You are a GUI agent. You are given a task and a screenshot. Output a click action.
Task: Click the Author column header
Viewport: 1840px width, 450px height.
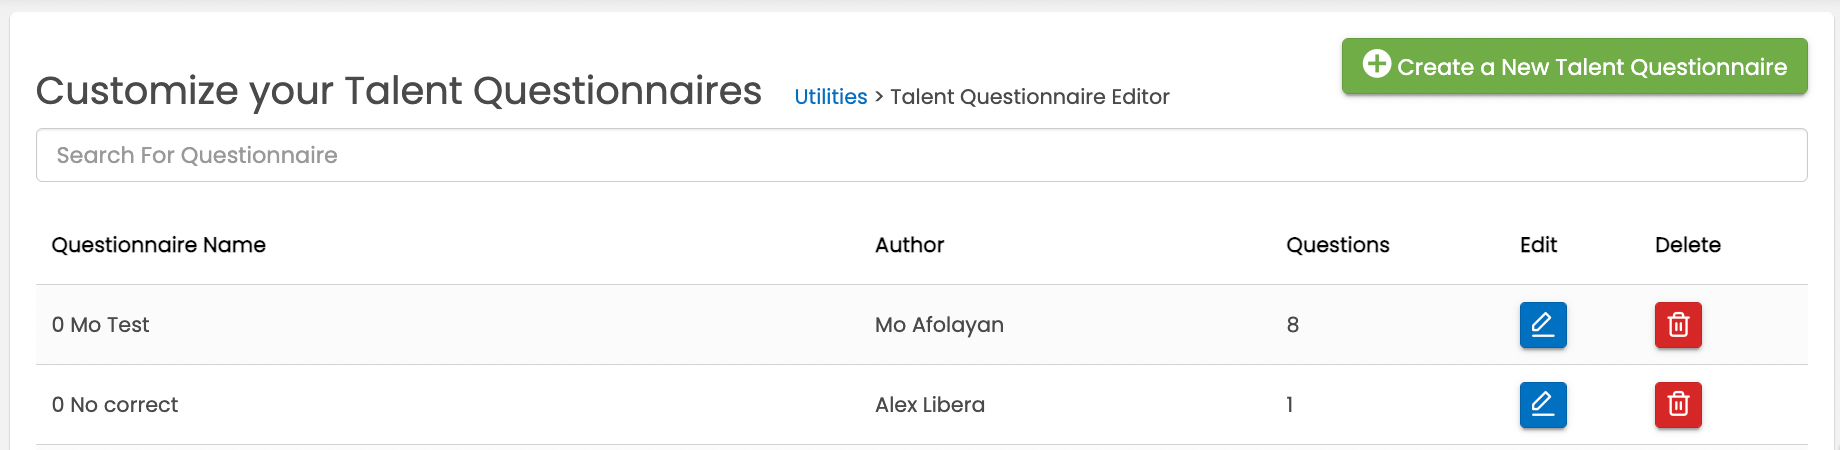(x=909, y=245)
